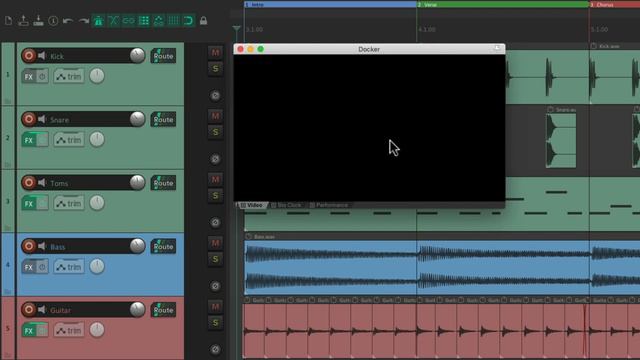The image size is (640, 360).
Task: Arm the Guitar track for recording
Action: 29,310
